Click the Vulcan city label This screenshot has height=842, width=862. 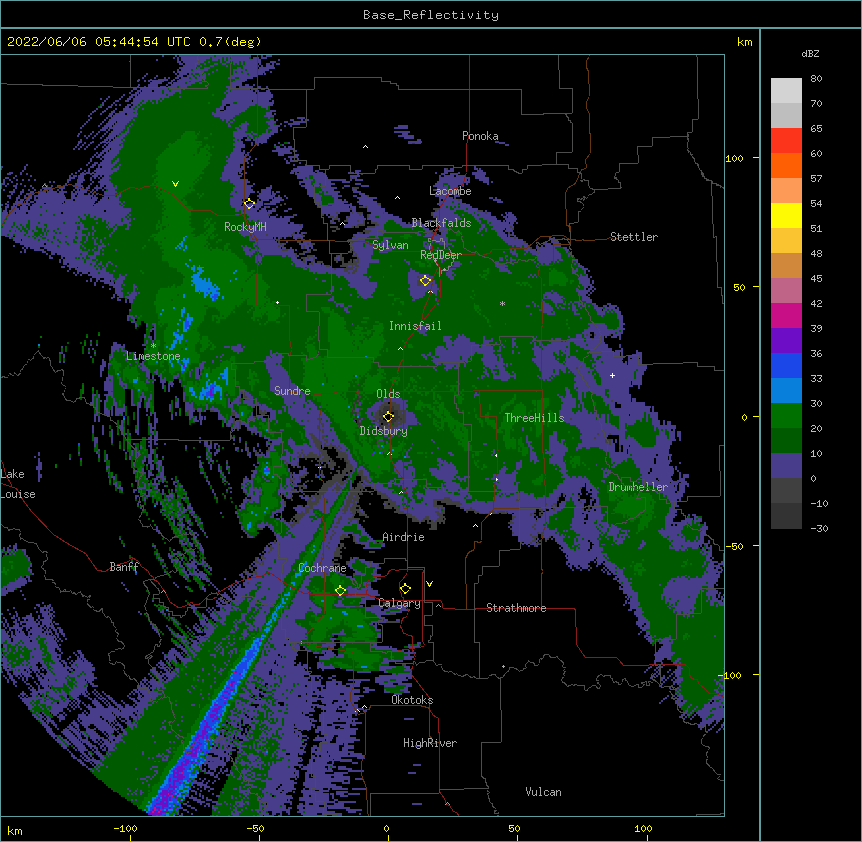[543, 792]
